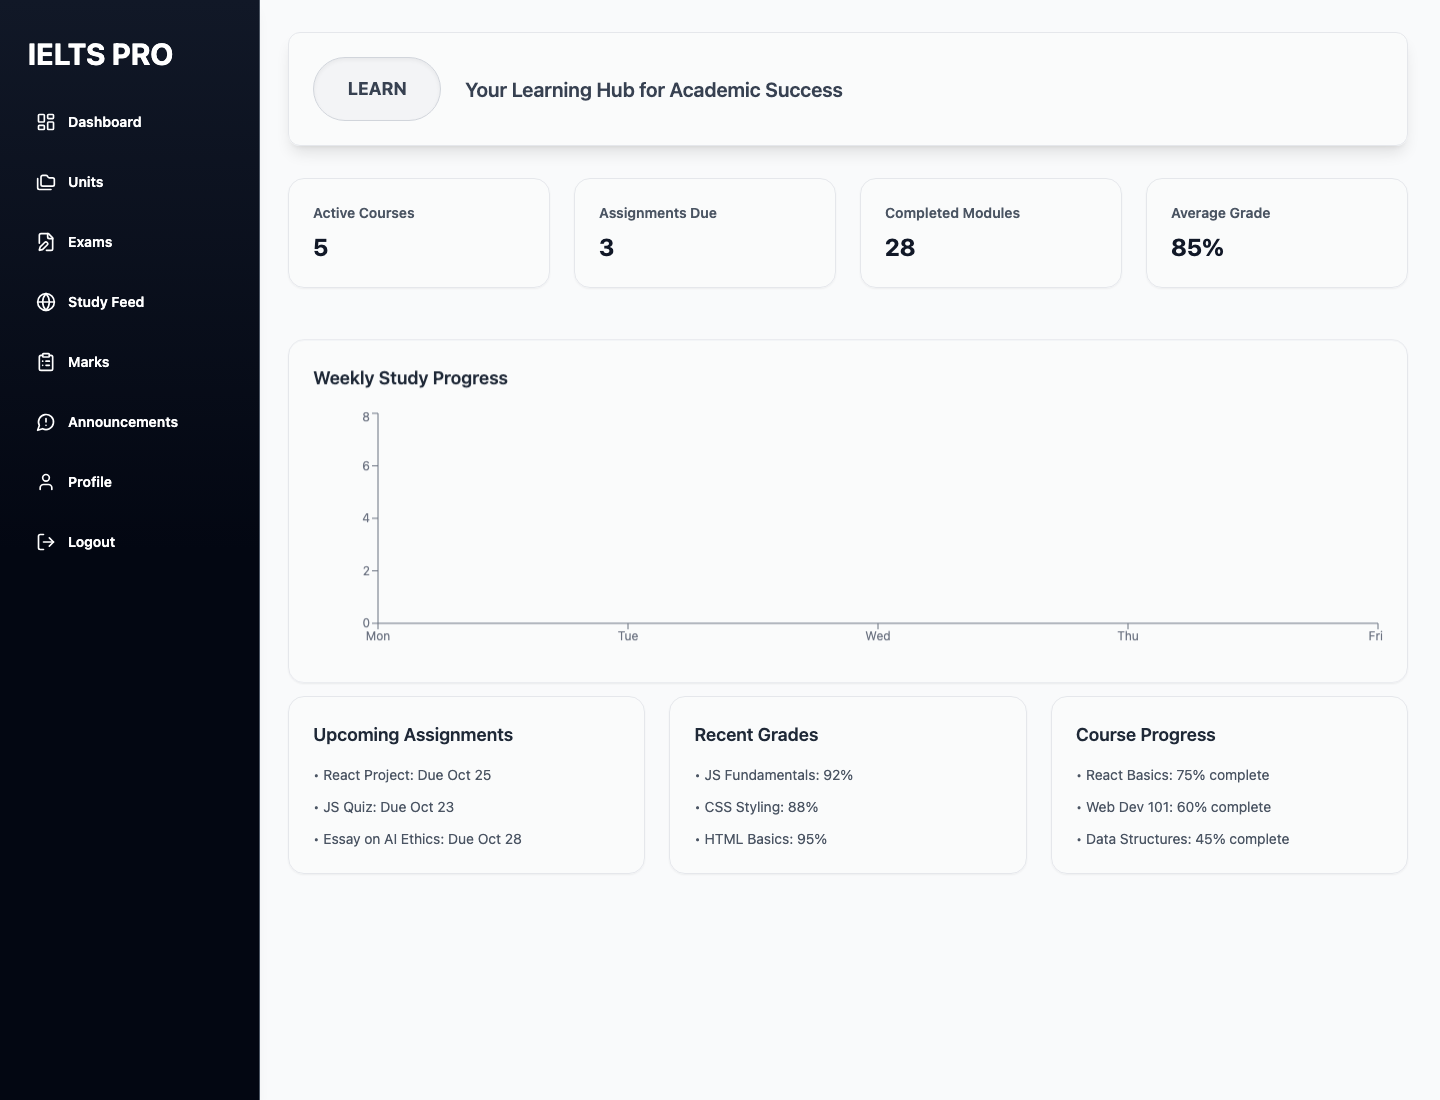This screenshot has width=1440, height=1100.
Task: Select the Assignments Due stat card
Action: 705,233
